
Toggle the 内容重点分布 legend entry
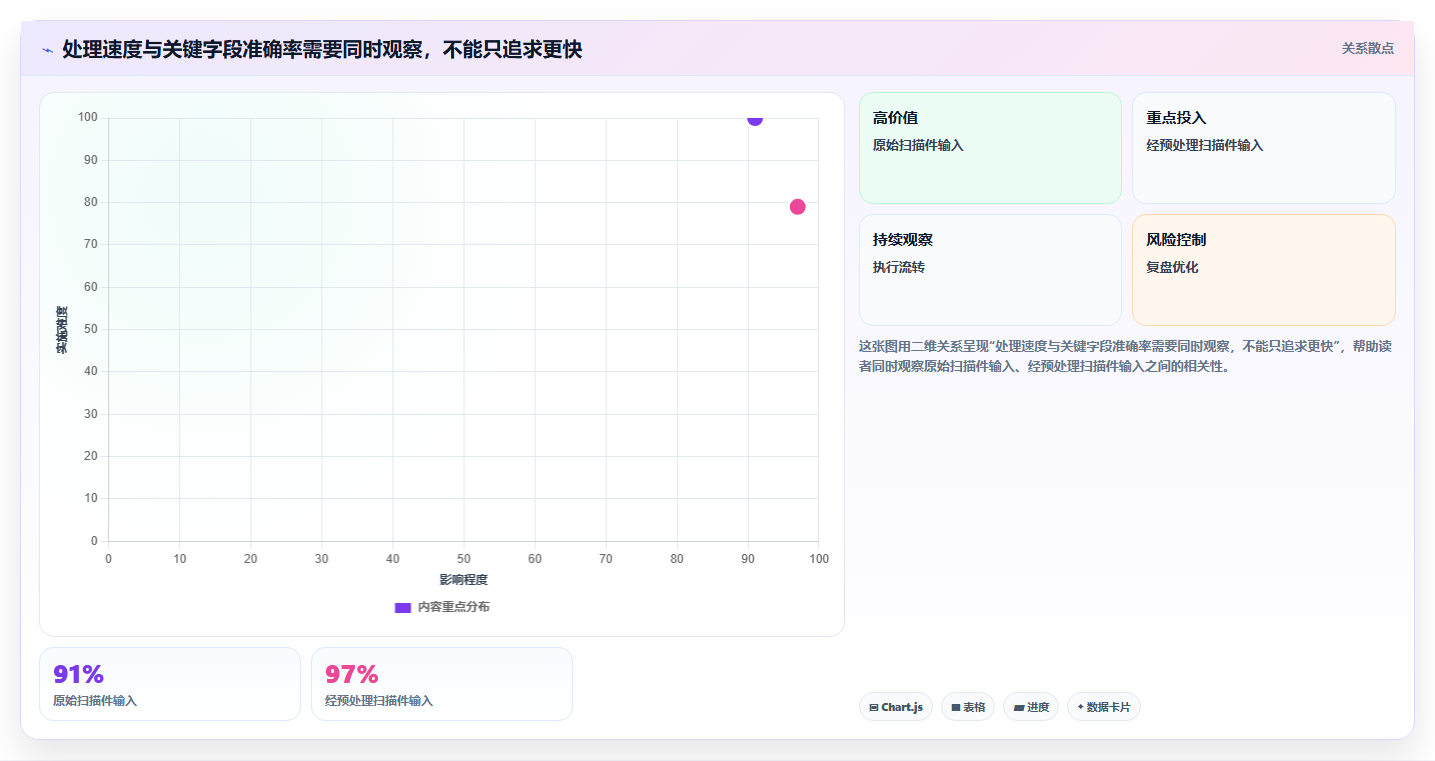coord(442,607)
